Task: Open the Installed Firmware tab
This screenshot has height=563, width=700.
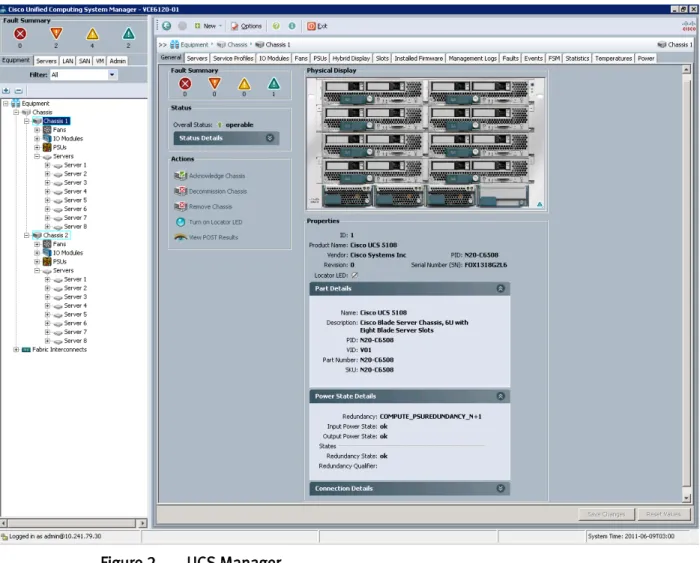Action: (418, 58)
